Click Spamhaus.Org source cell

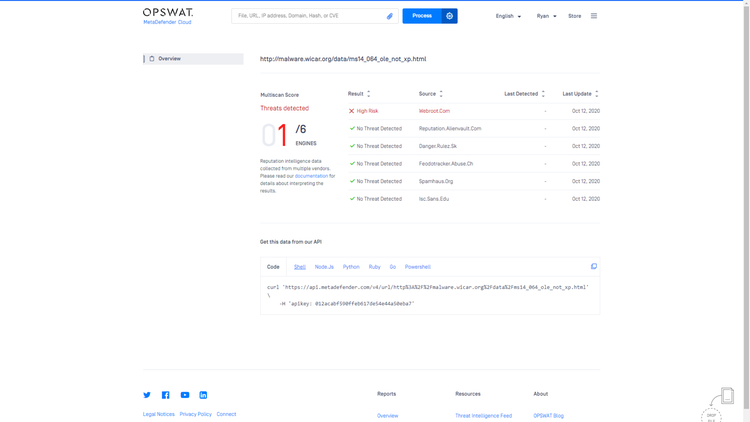[436, 181]
